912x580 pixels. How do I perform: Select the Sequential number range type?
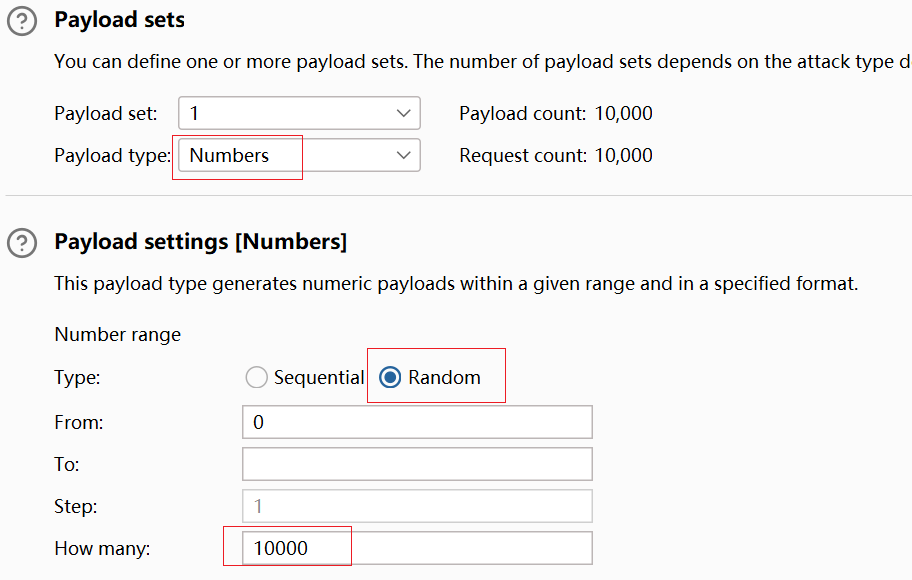click(x=257, y=377)
